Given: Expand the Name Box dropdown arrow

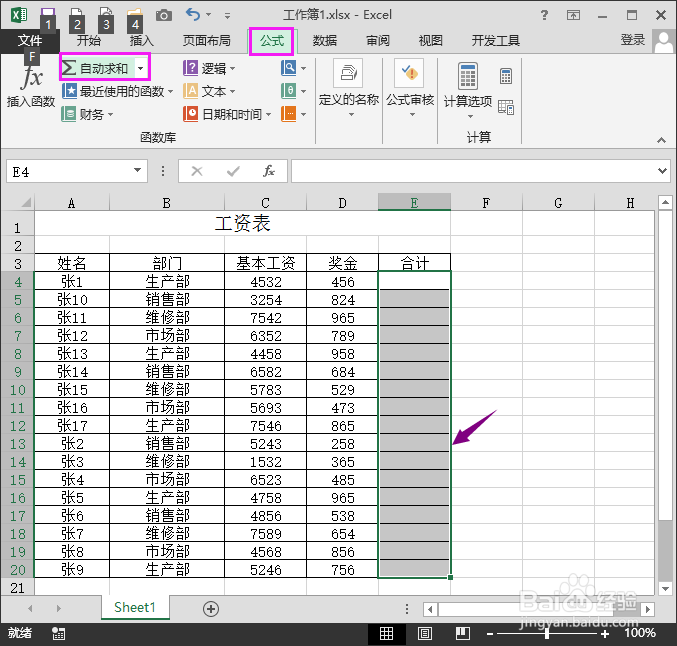Looking at the screenshot, I should (x=137, y=170).
